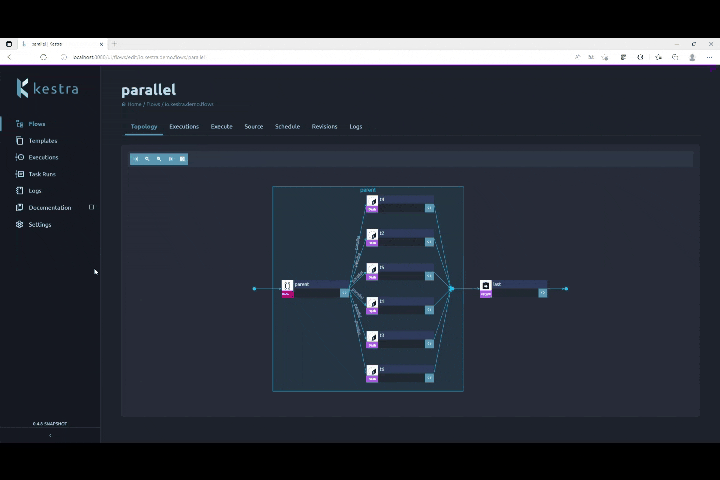Go to Home in the breadcrumb
The width and height of the screenshot is (720, 480).
[134, 104]
